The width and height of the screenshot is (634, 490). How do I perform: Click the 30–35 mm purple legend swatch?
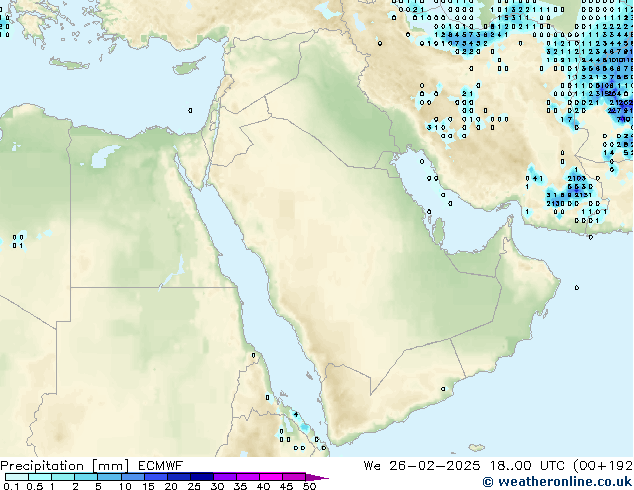pos(225,477)
